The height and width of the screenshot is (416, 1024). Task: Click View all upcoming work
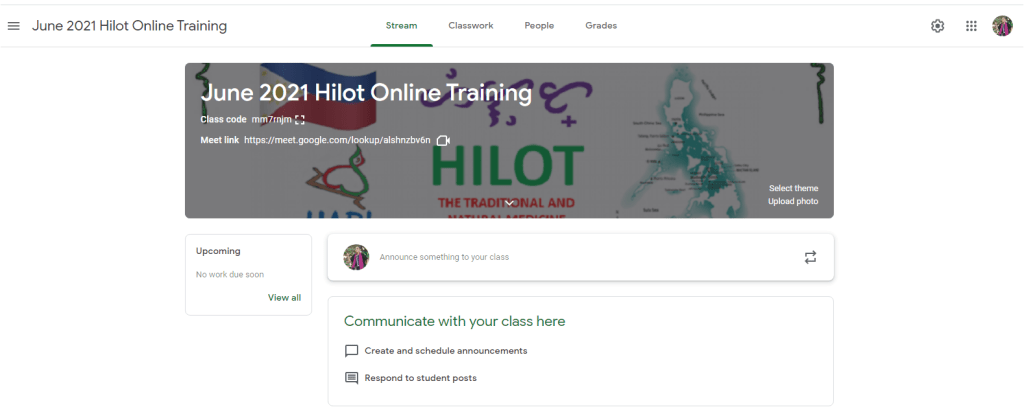click(x=284, y=298)
